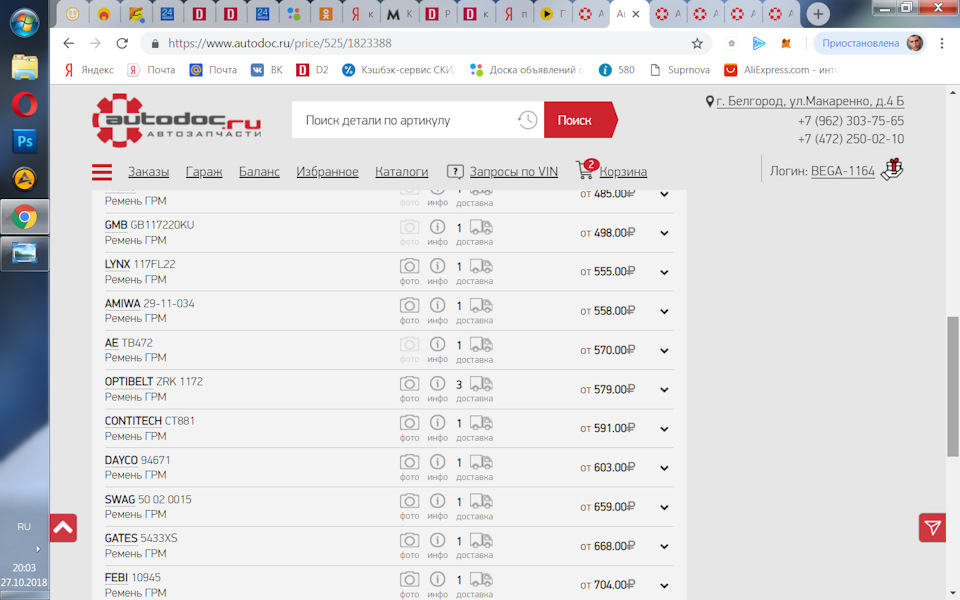
Task: Open the Белгород address link
Action: (810, 101)
